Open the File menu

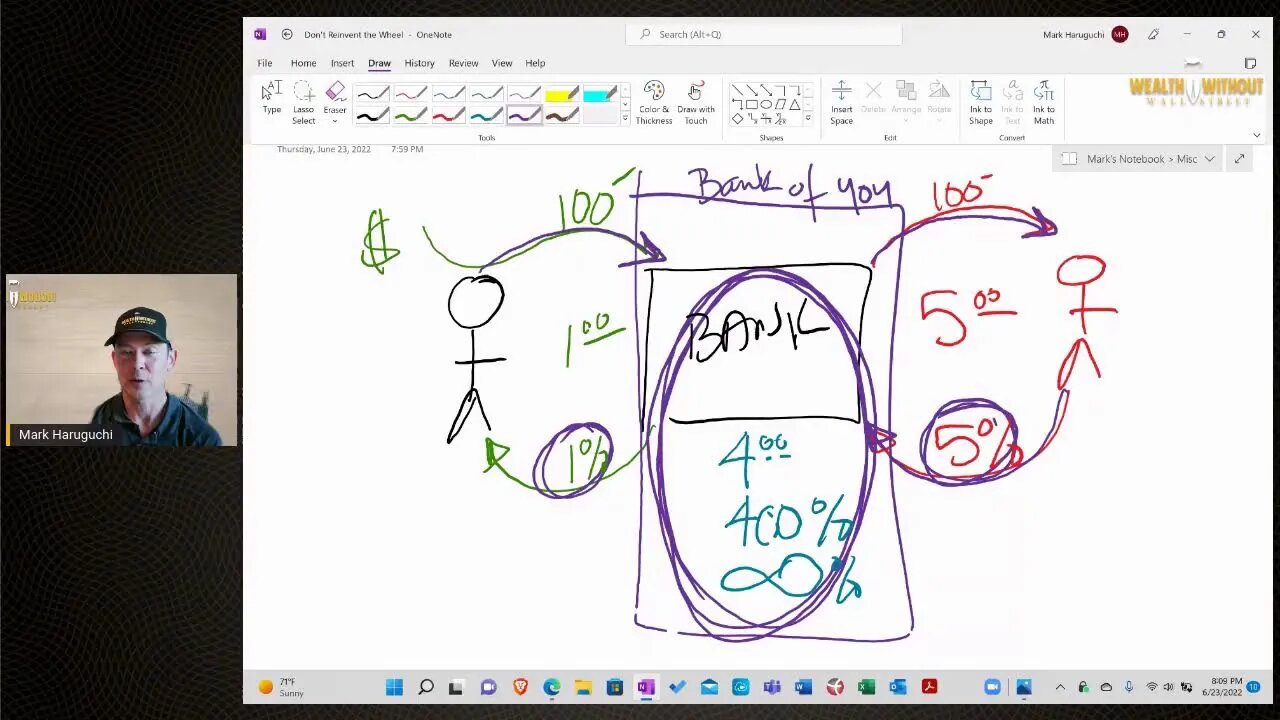[265, 63]
